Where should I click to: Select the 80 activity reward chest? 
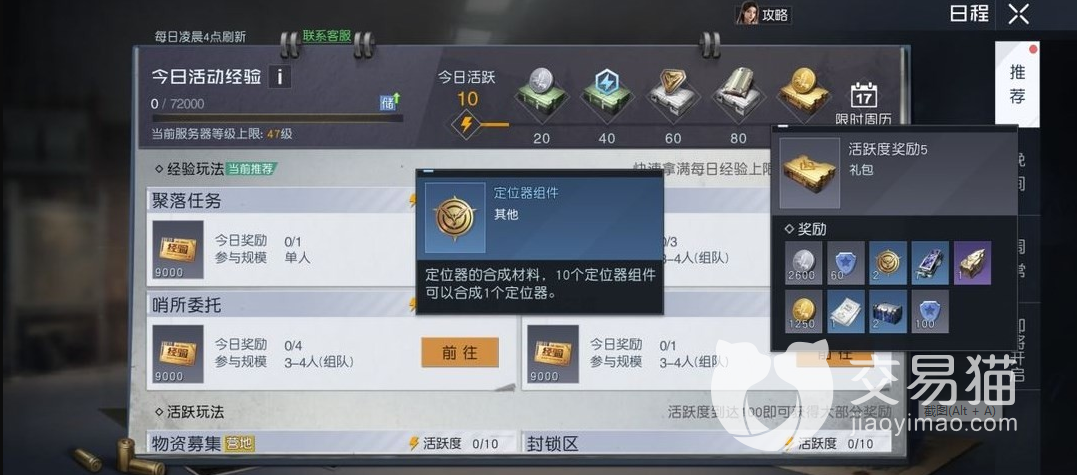(738, 93)
